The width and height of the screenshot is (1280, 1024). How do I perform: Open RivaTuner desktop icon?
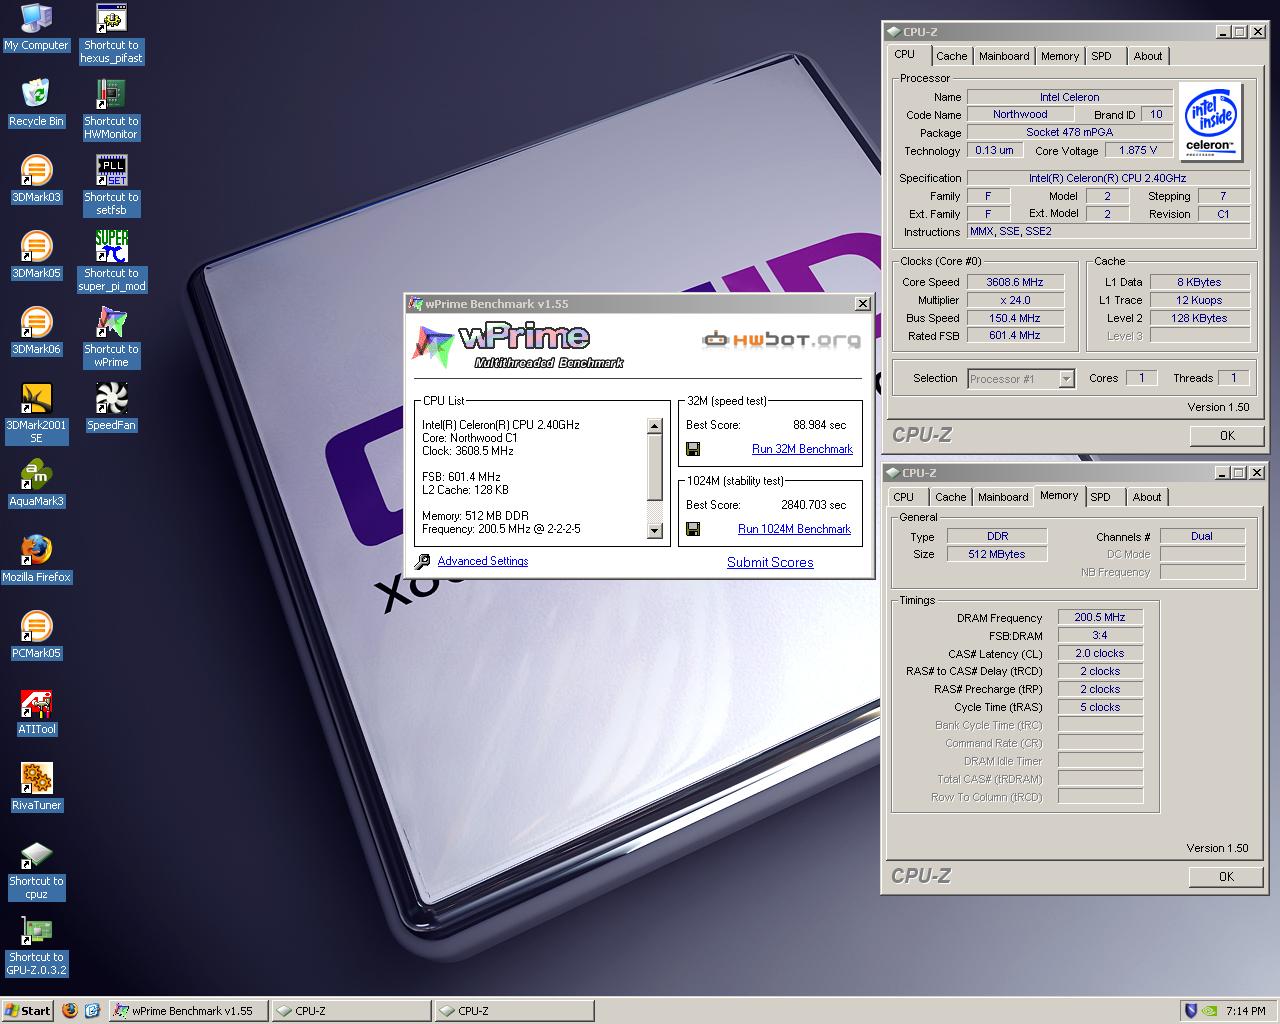[x=36, y=788]
